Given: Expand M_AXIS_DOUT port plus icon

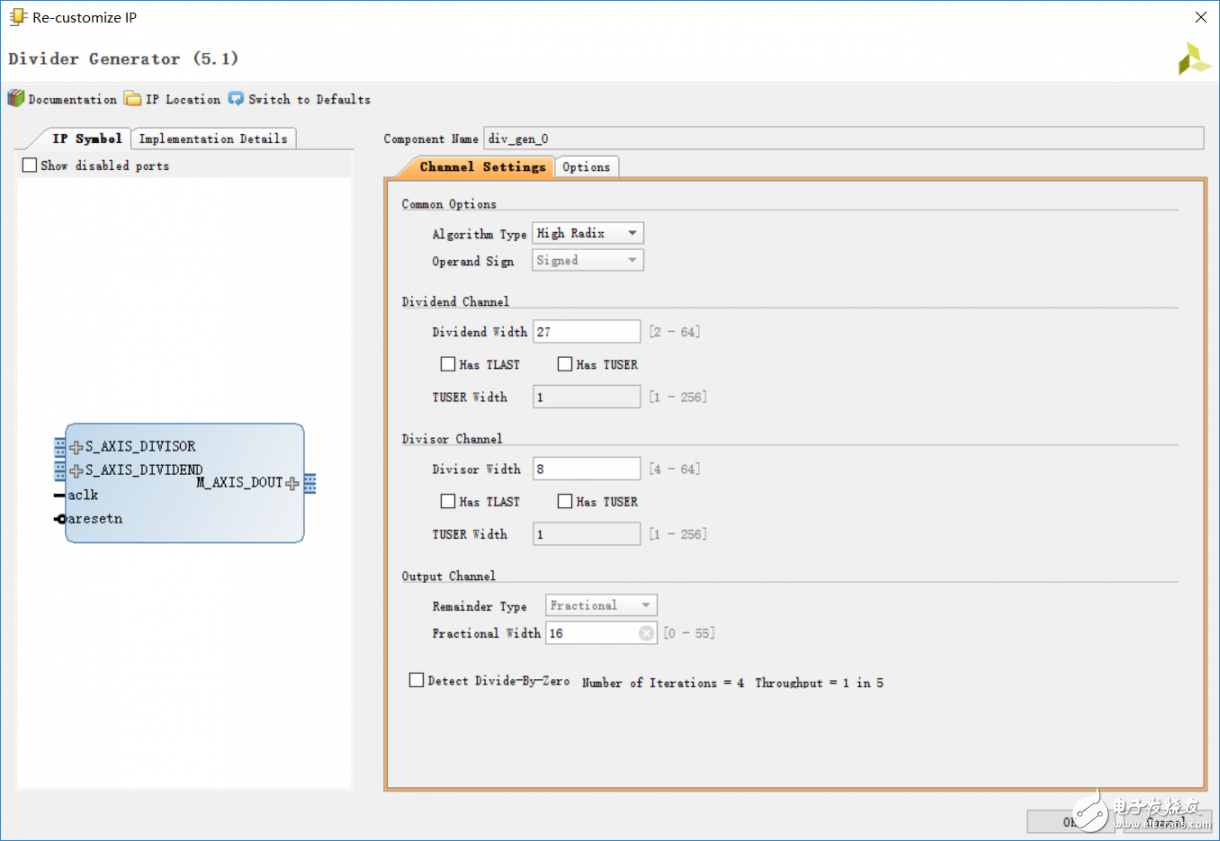Looking at the screenshot, I should click(292, 484).
